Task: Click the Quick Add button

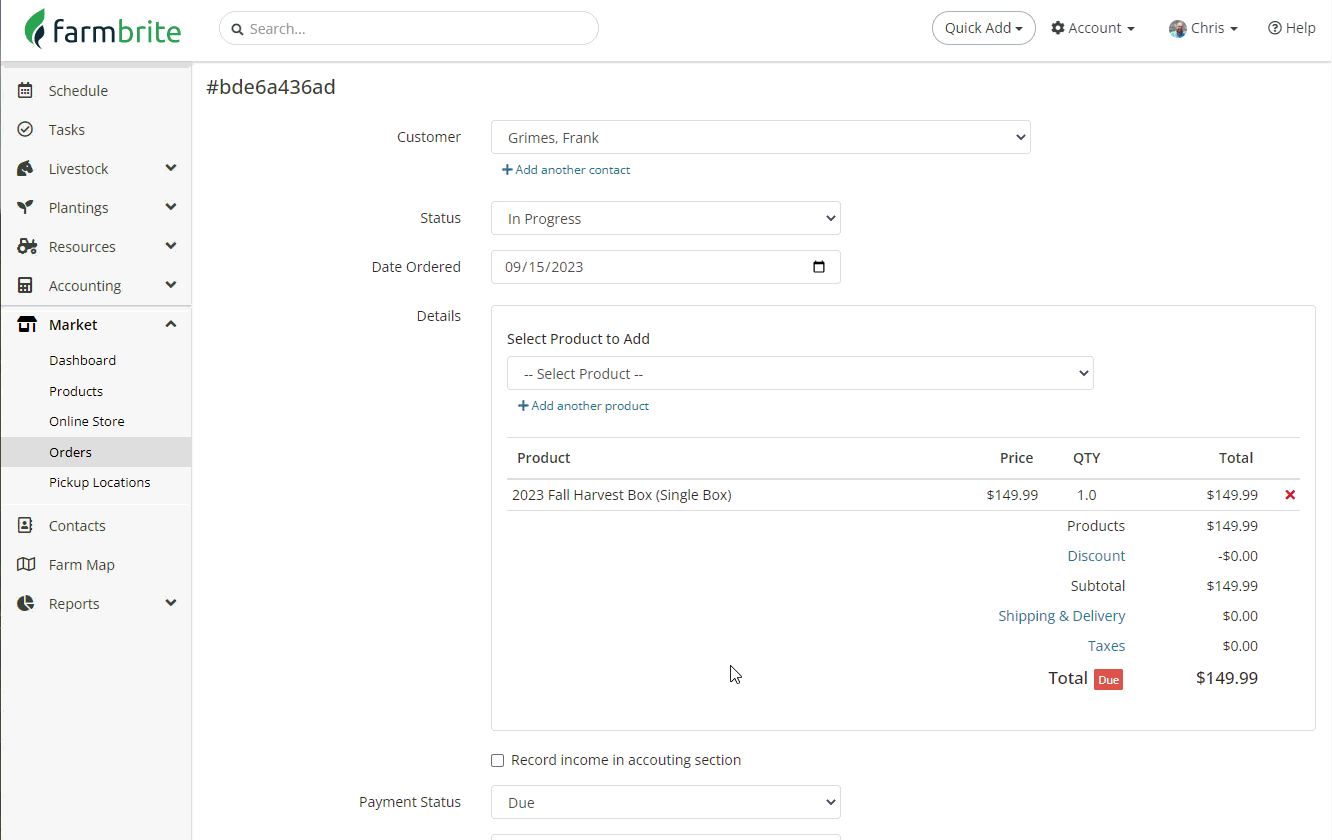Action: [x=983, y=29]
